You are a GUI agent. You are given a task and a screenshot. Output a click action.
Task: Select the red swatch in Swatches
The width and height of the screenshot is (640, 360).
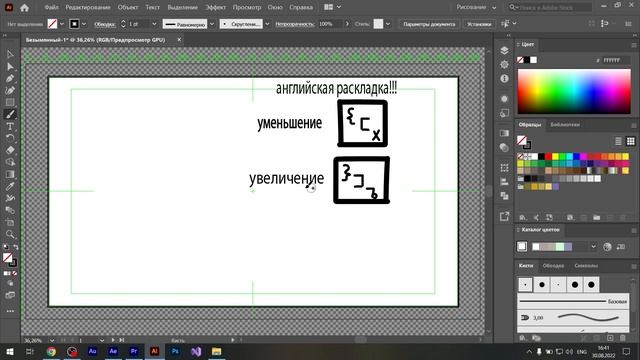click(549, 156)
